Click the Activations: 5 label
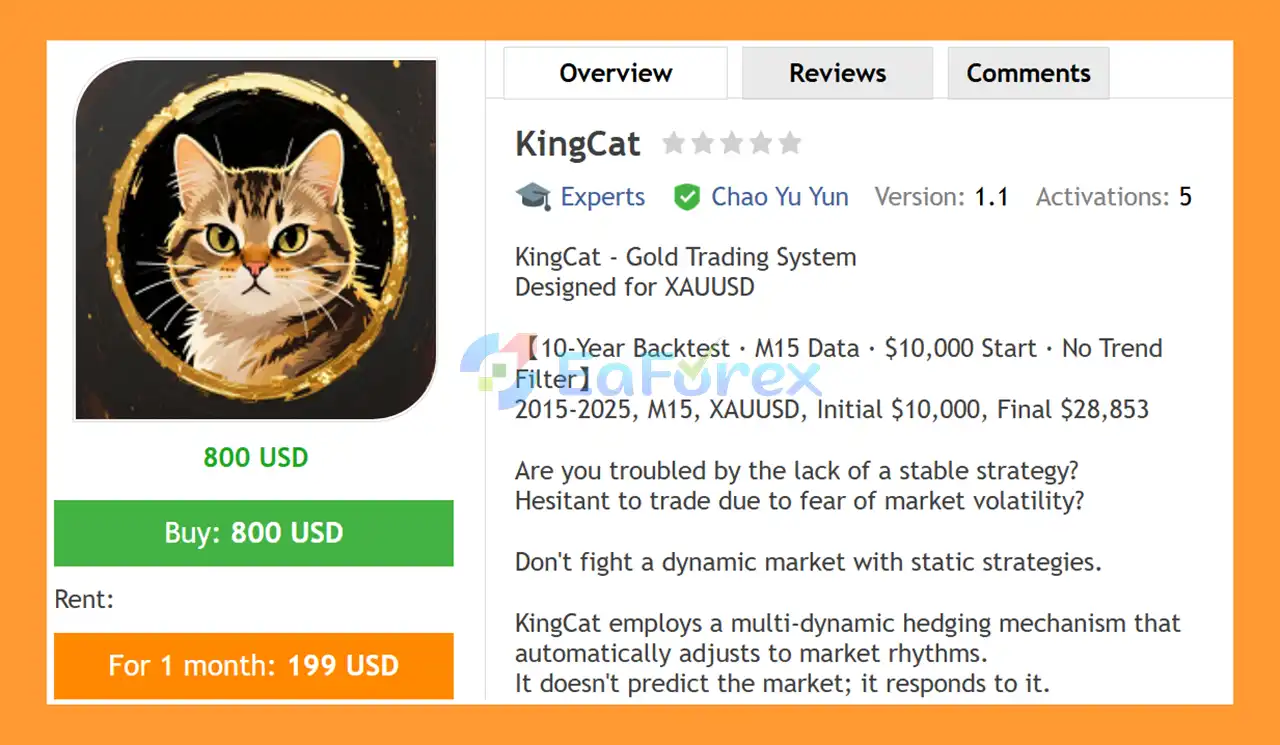The height and width of the screenshot is (745, 1280). [1113, 197]
